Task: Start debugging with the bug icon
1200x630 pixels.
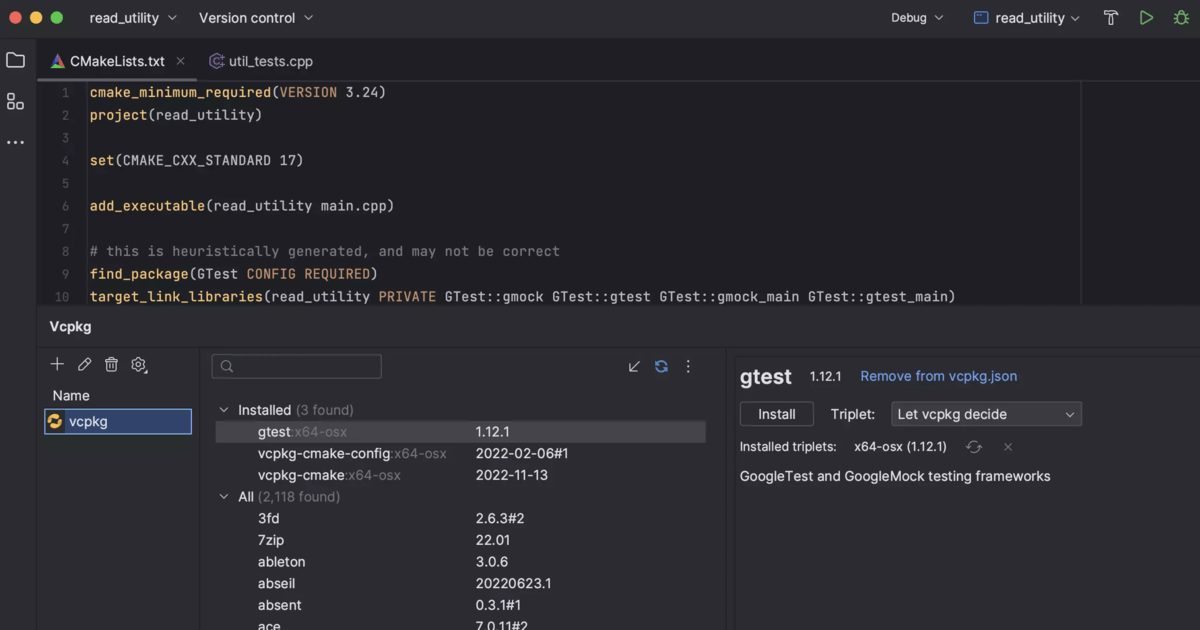Action: (x=1181, y=17)
